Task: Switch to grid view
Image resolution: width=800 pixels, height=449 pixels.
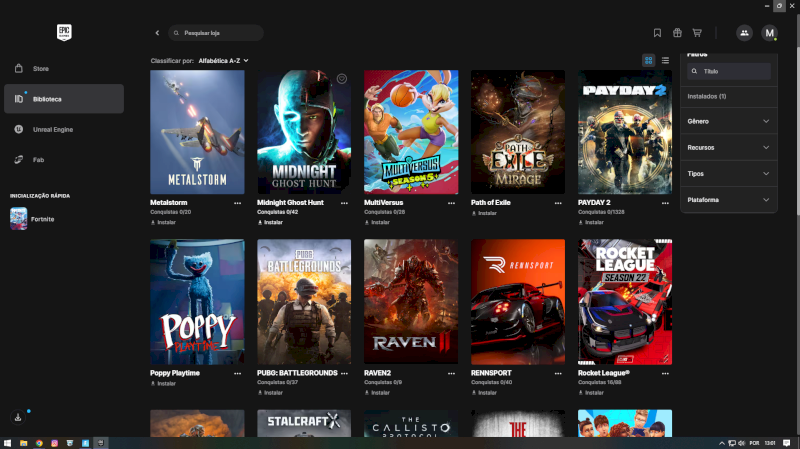Action: click(x=648, y=60)
